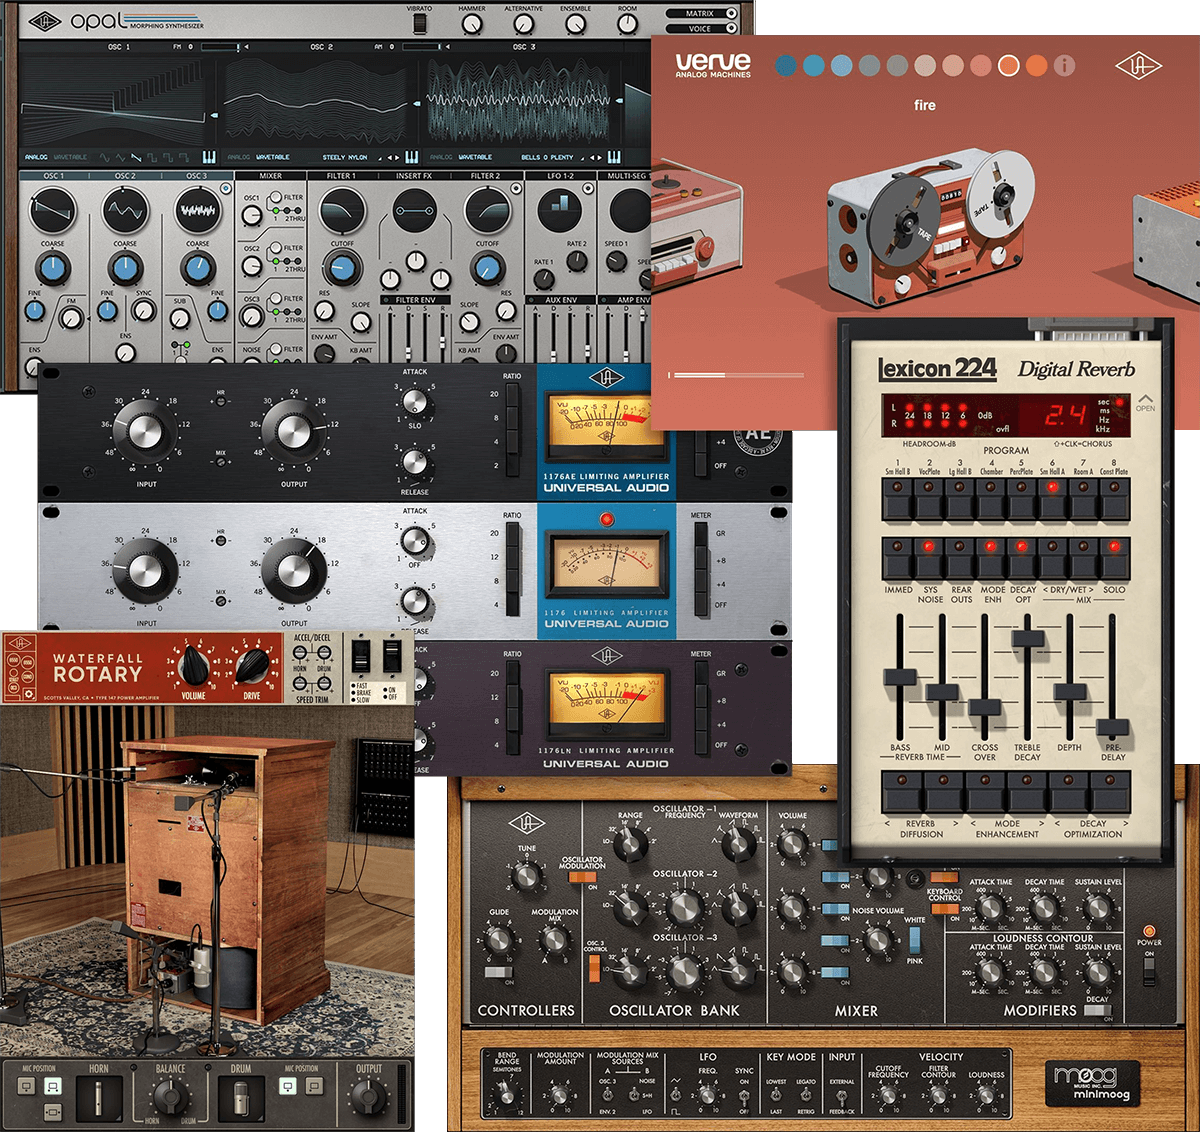The height and width of the screenshot is (1132, 1200).
Task: Click the Output knob on silver 1176 compressor
Action: [x=294, y=570]
